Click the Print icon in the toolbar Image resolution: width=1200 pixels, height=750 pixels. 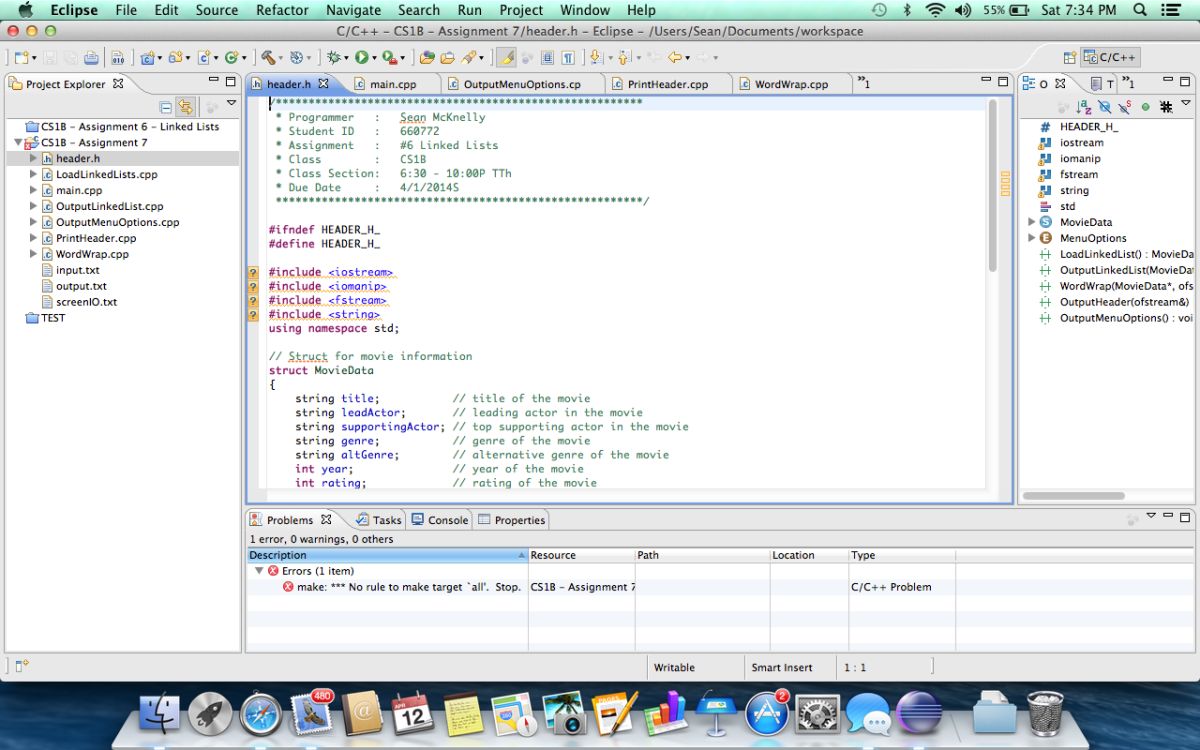(91, 58)
